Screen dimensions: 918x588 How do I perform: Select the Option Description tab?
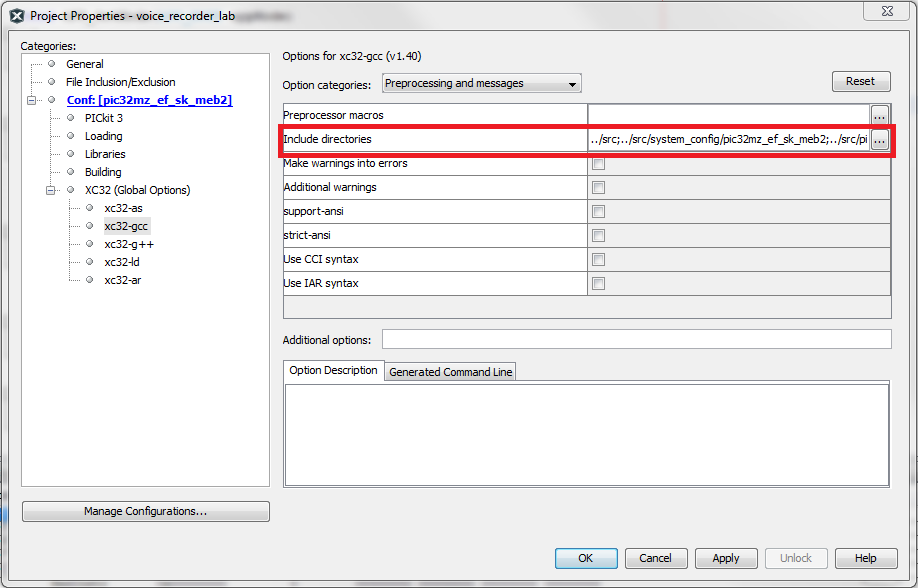click(333, 371)
